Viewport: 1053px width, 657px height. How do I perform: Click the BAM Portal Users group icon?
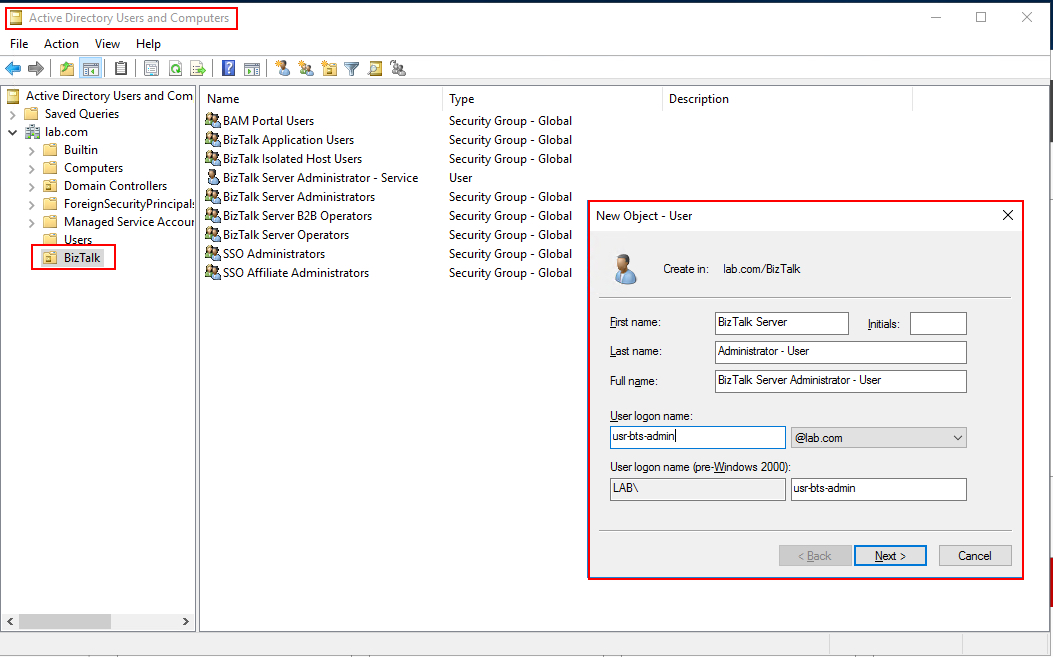(213, 120)
